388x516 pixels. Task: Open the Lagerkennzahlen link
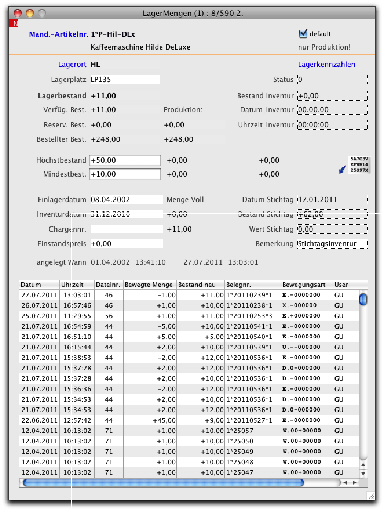point(327,64)
